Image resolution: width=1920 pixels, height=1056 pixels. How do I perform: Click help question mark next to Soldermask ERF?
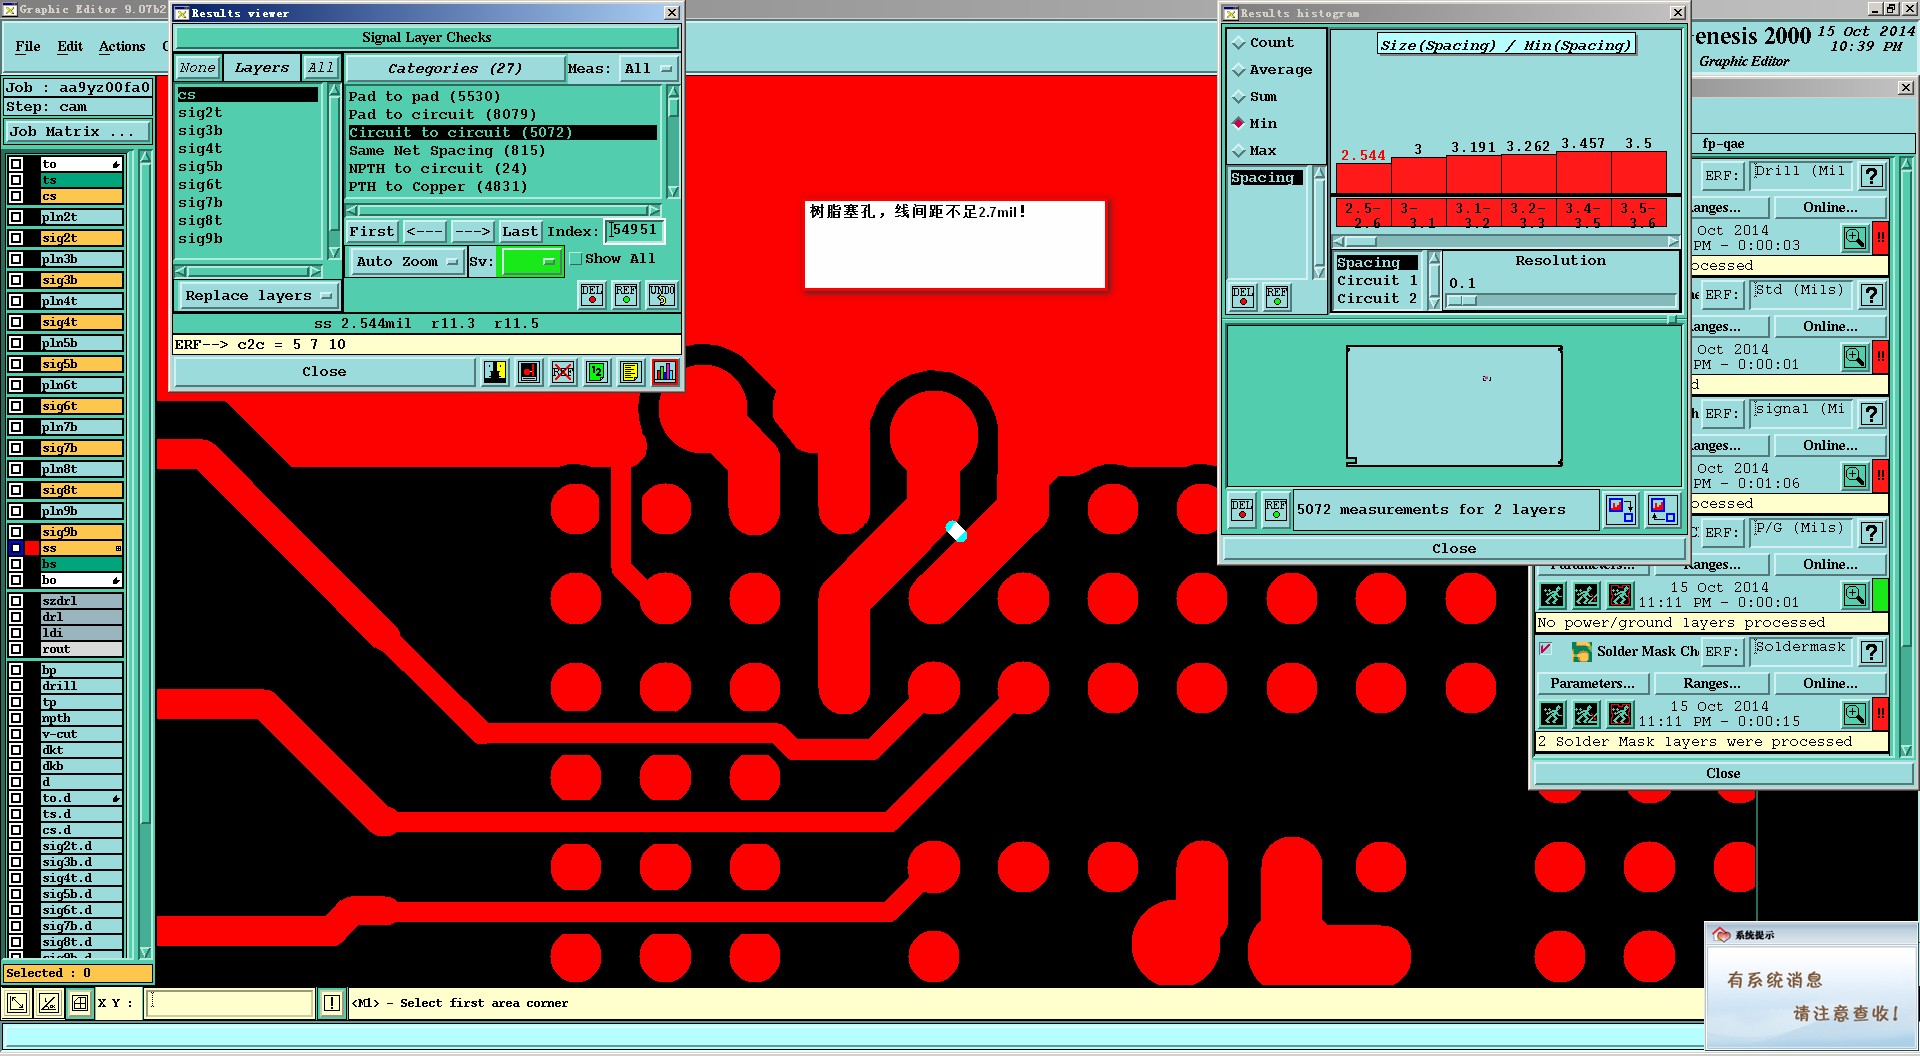pyautogui.click(x=1872, y=652)
